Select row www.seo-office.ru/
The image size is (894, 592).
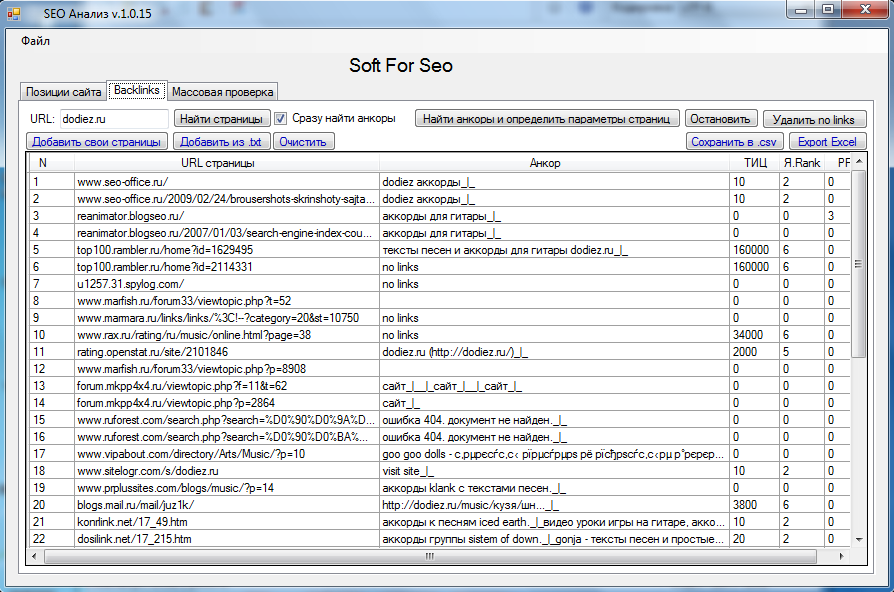(x=227, y=182)
